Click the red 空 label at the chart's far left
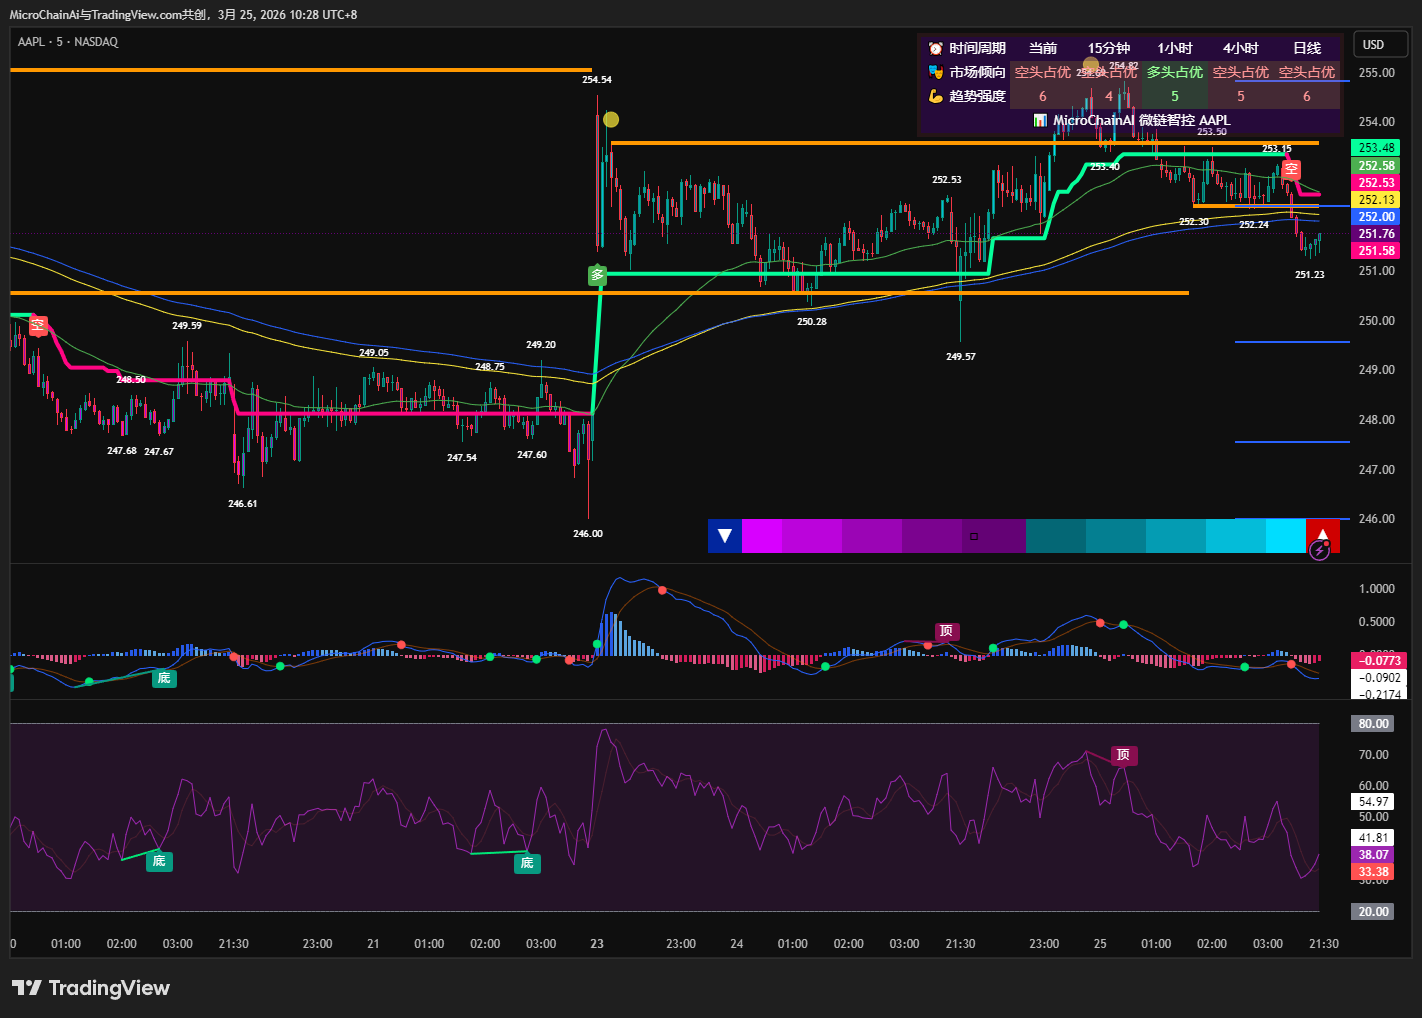This screenshot has width=1422, height=1018. [x=38, y=325]
